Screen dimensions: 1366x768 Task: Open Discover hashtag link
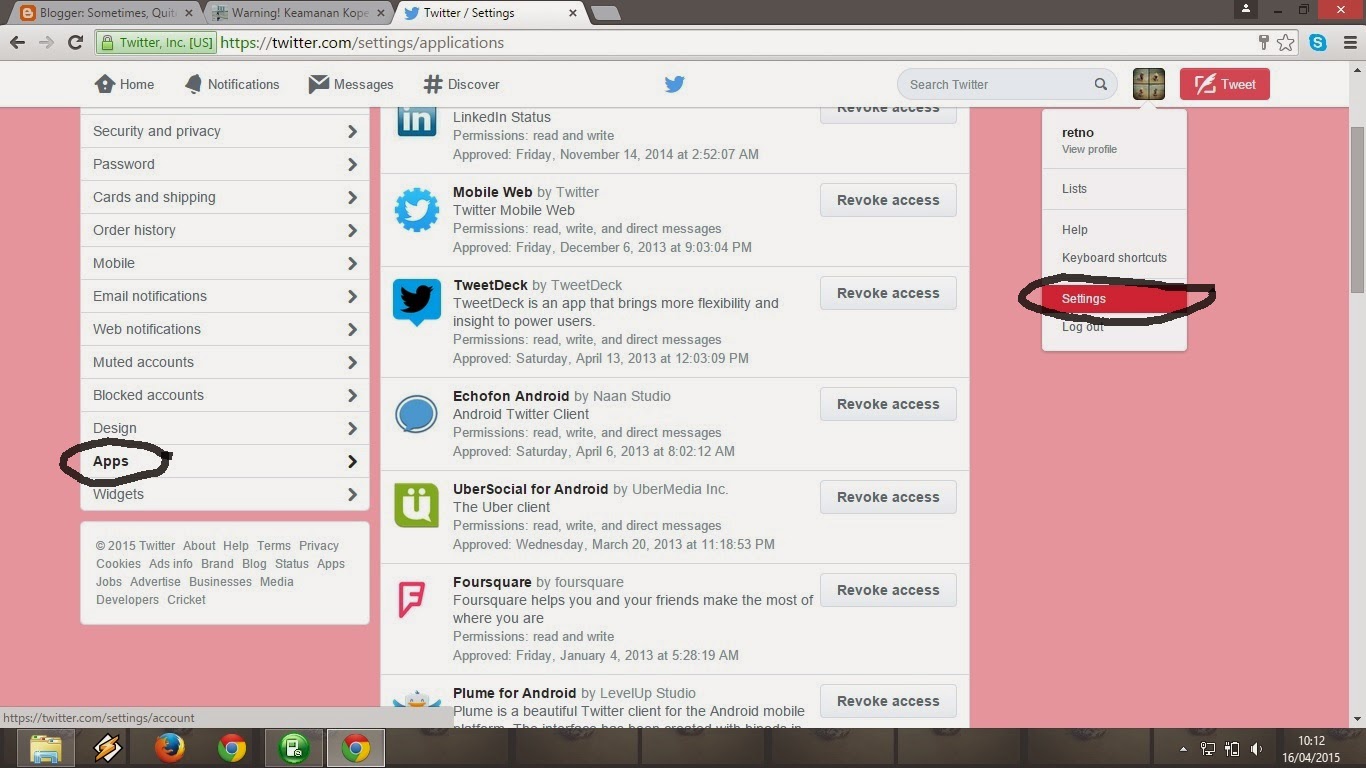pos(461,84)
